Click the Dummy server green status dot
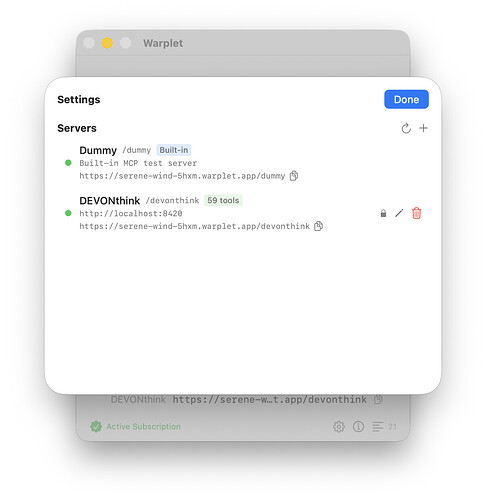The height and width of the screenshot is (500, 485). pos(68,163)
